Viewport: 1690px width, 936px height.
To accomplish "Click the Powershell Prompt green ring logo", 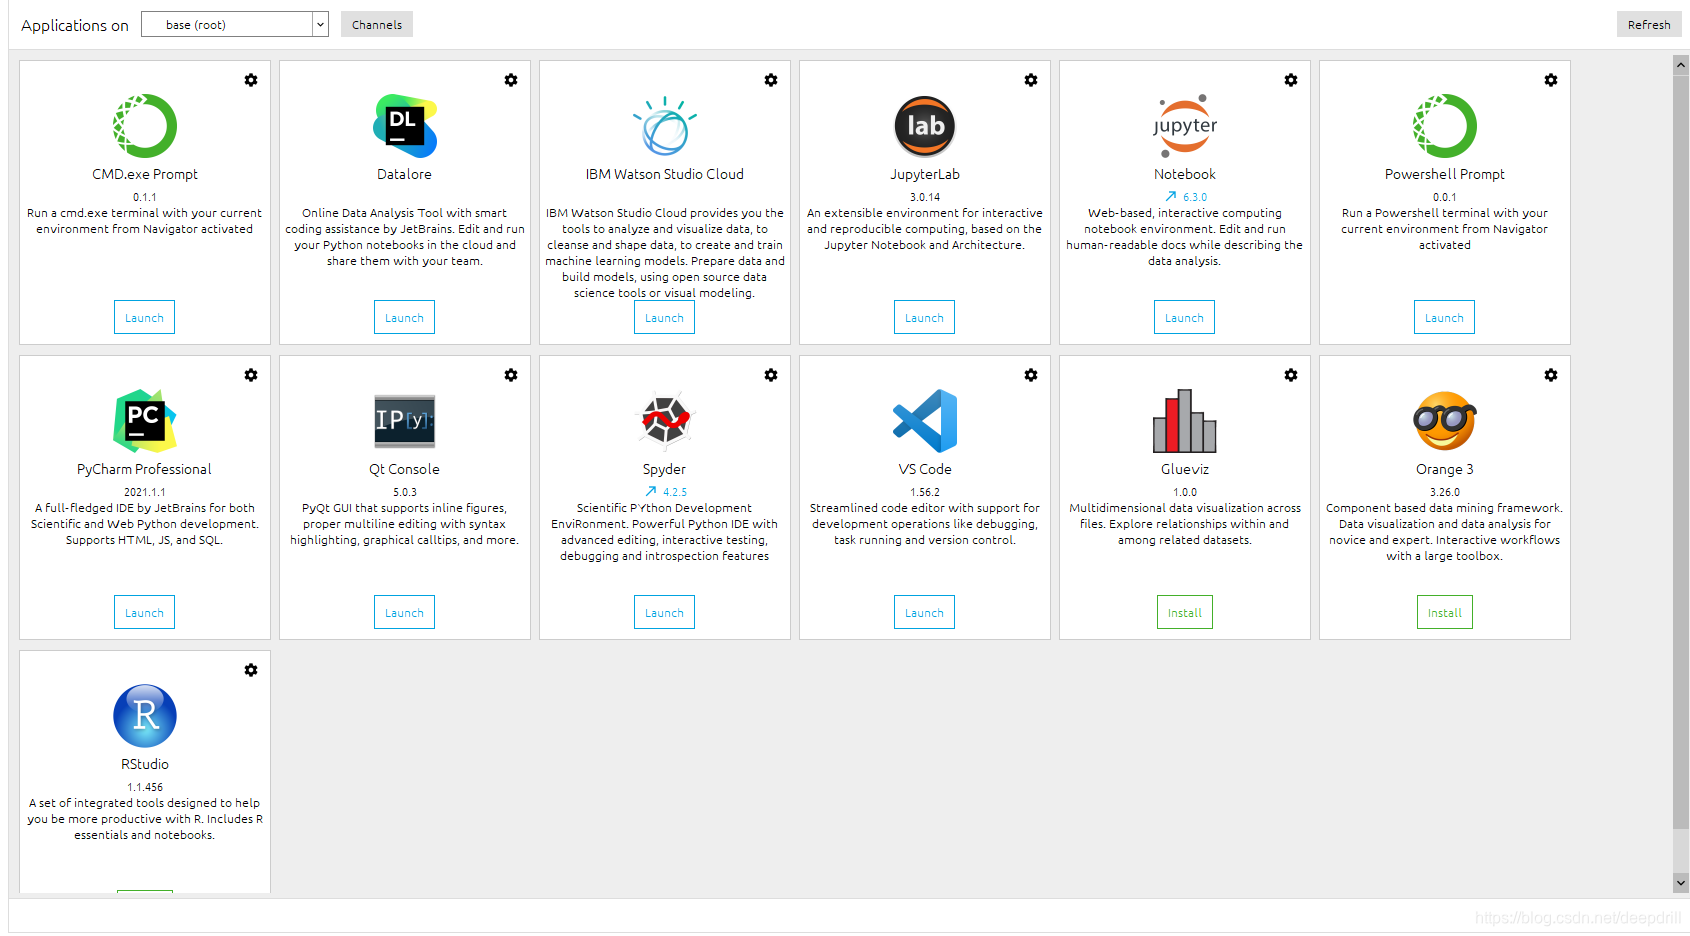I will coord(1445,126).
